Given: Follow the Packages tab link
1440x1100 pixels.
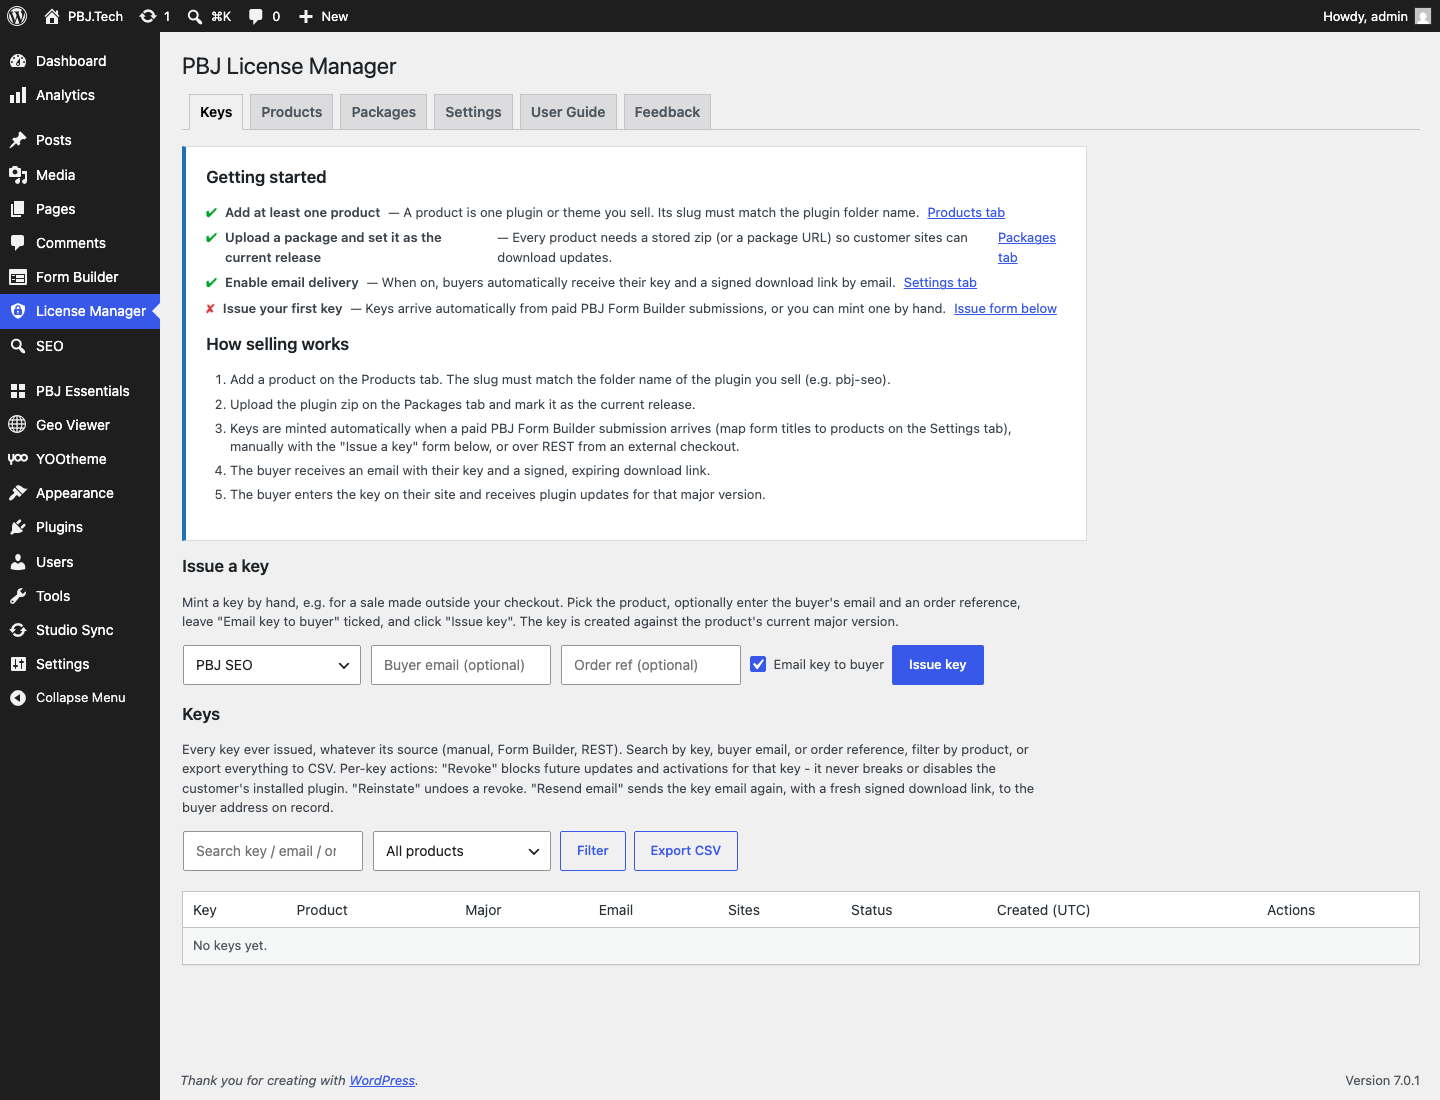Looking at the screenshot, I should pos(1027,247).
